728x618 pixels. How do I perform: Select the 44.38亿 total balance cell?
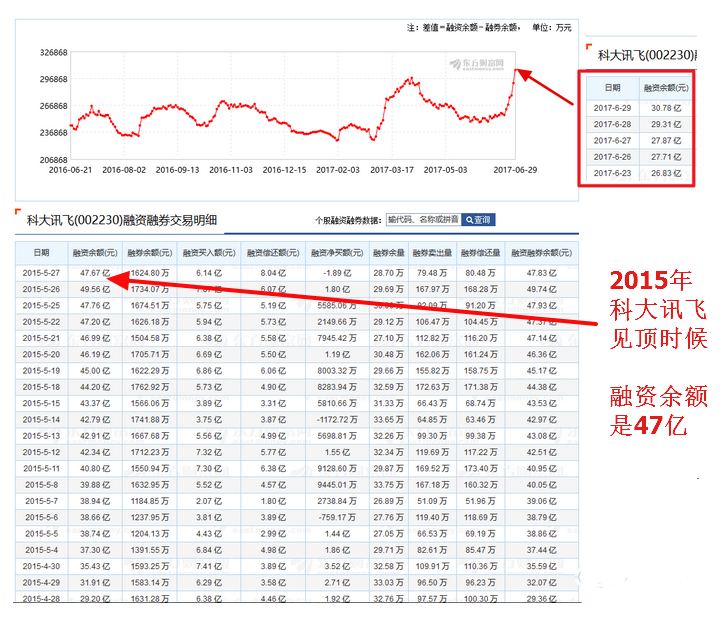tap(541, 387)
